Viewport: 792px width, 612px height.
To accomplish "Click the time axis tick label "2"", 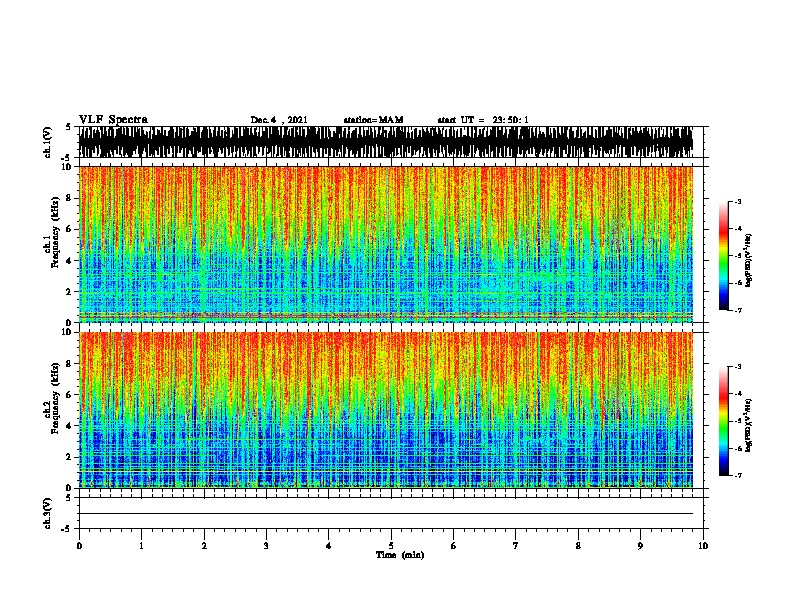I will point(204,546).
